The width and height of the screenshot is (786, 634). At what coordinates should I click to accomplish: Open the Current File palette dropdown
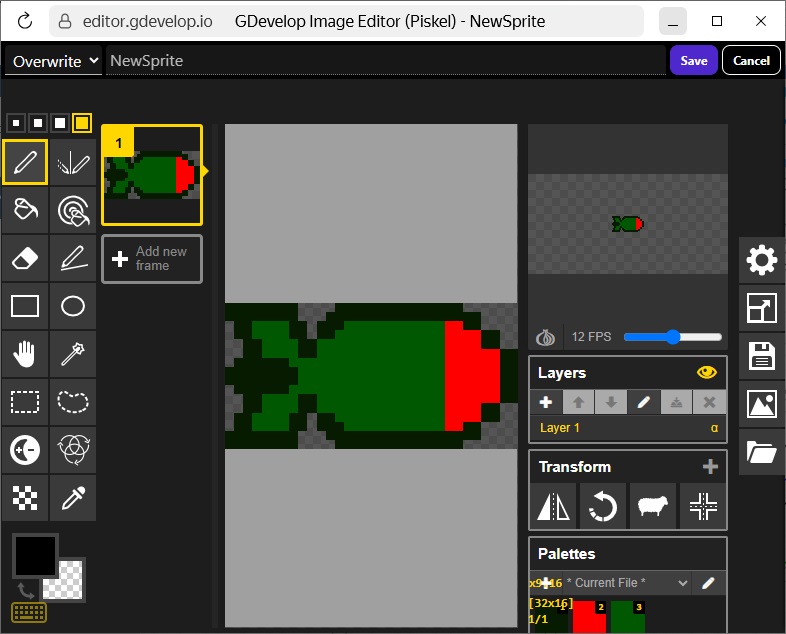(626, 583)
